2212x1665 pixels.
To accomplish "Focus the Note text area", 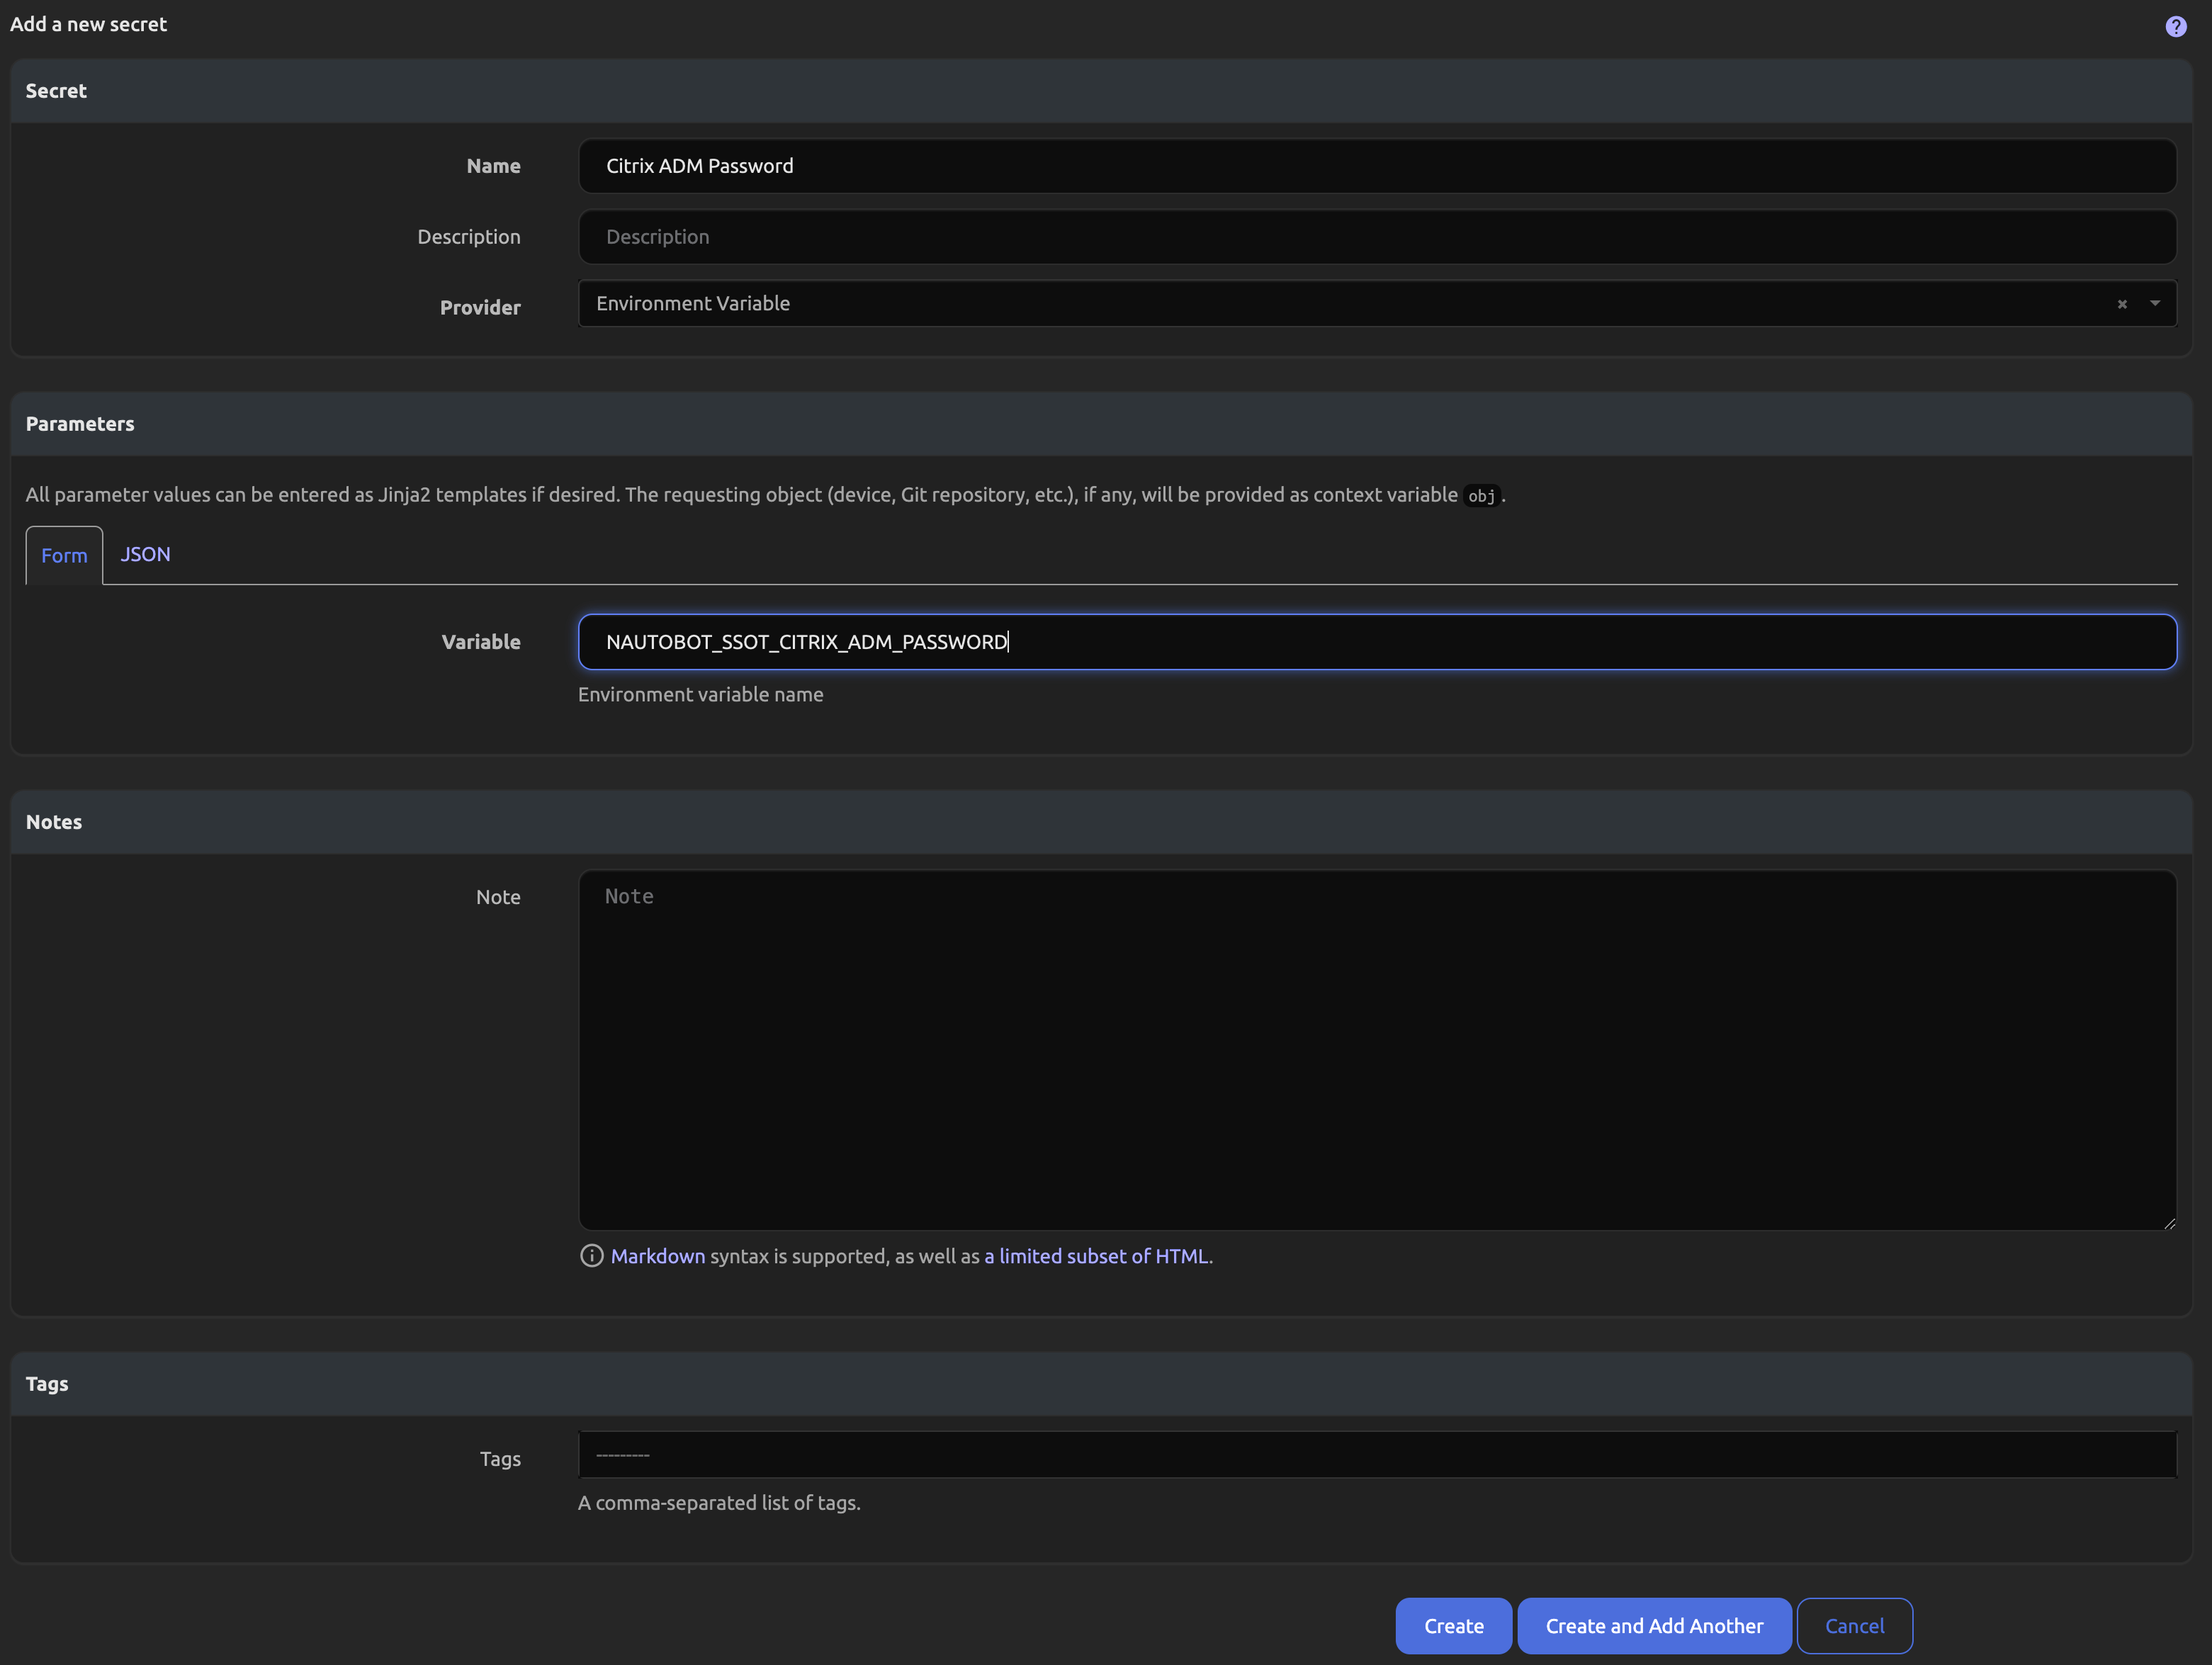I will [1376, 1050].
